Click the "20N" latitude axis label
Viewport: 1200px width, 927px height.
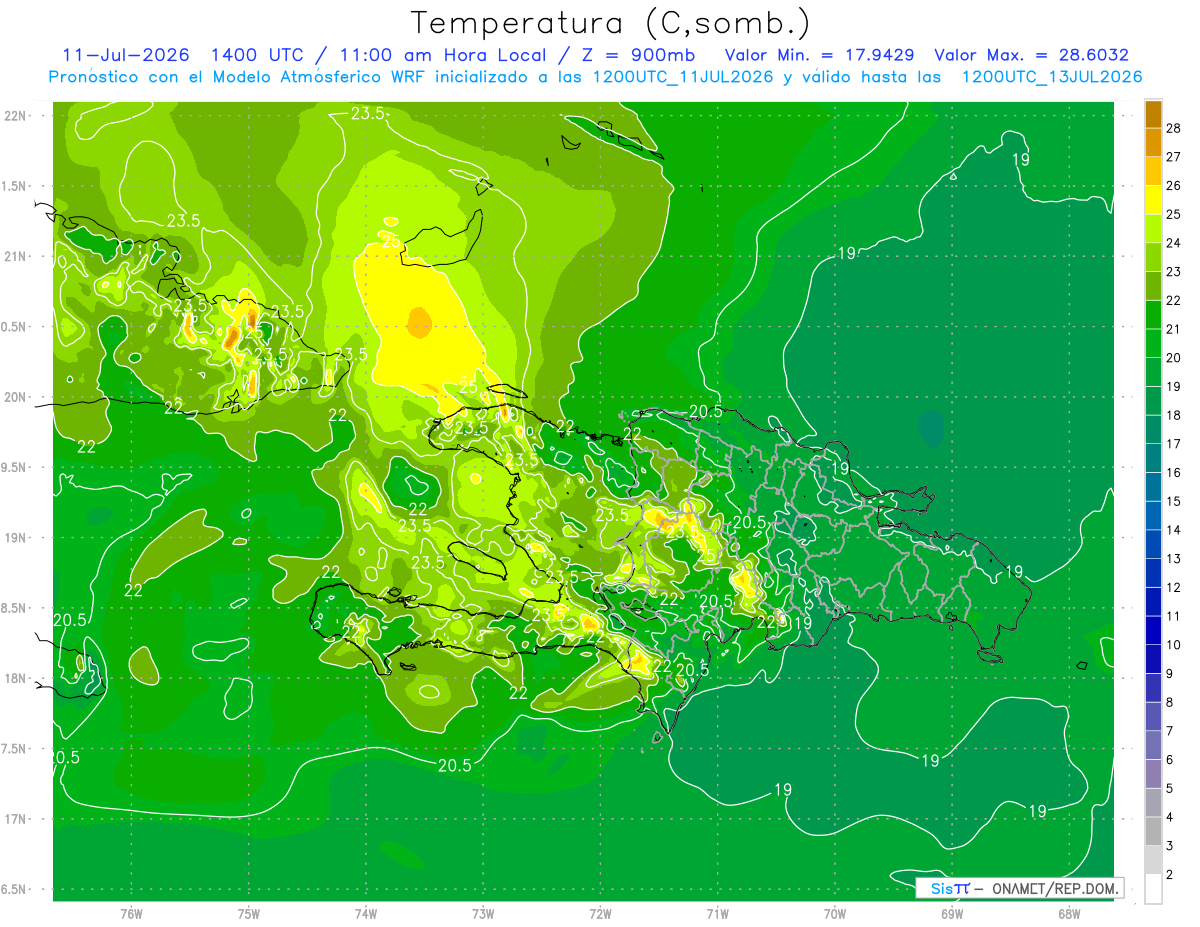(17, 397)
